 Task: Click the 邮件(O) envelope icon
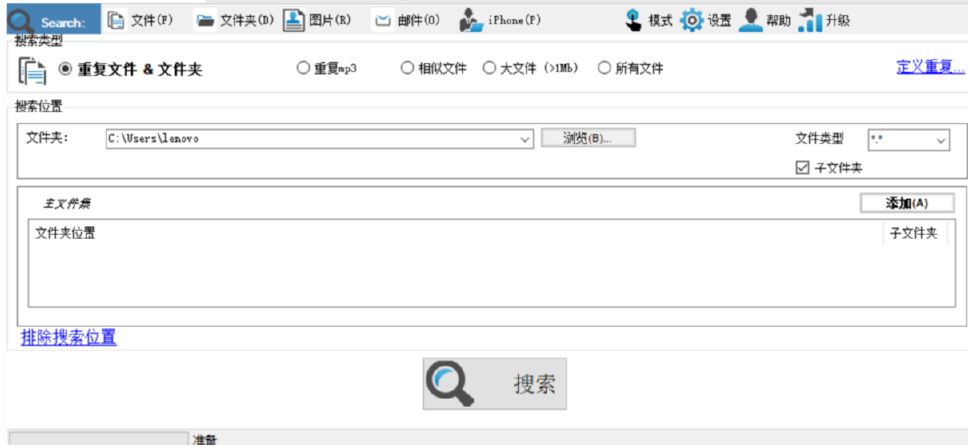point(383,22)
